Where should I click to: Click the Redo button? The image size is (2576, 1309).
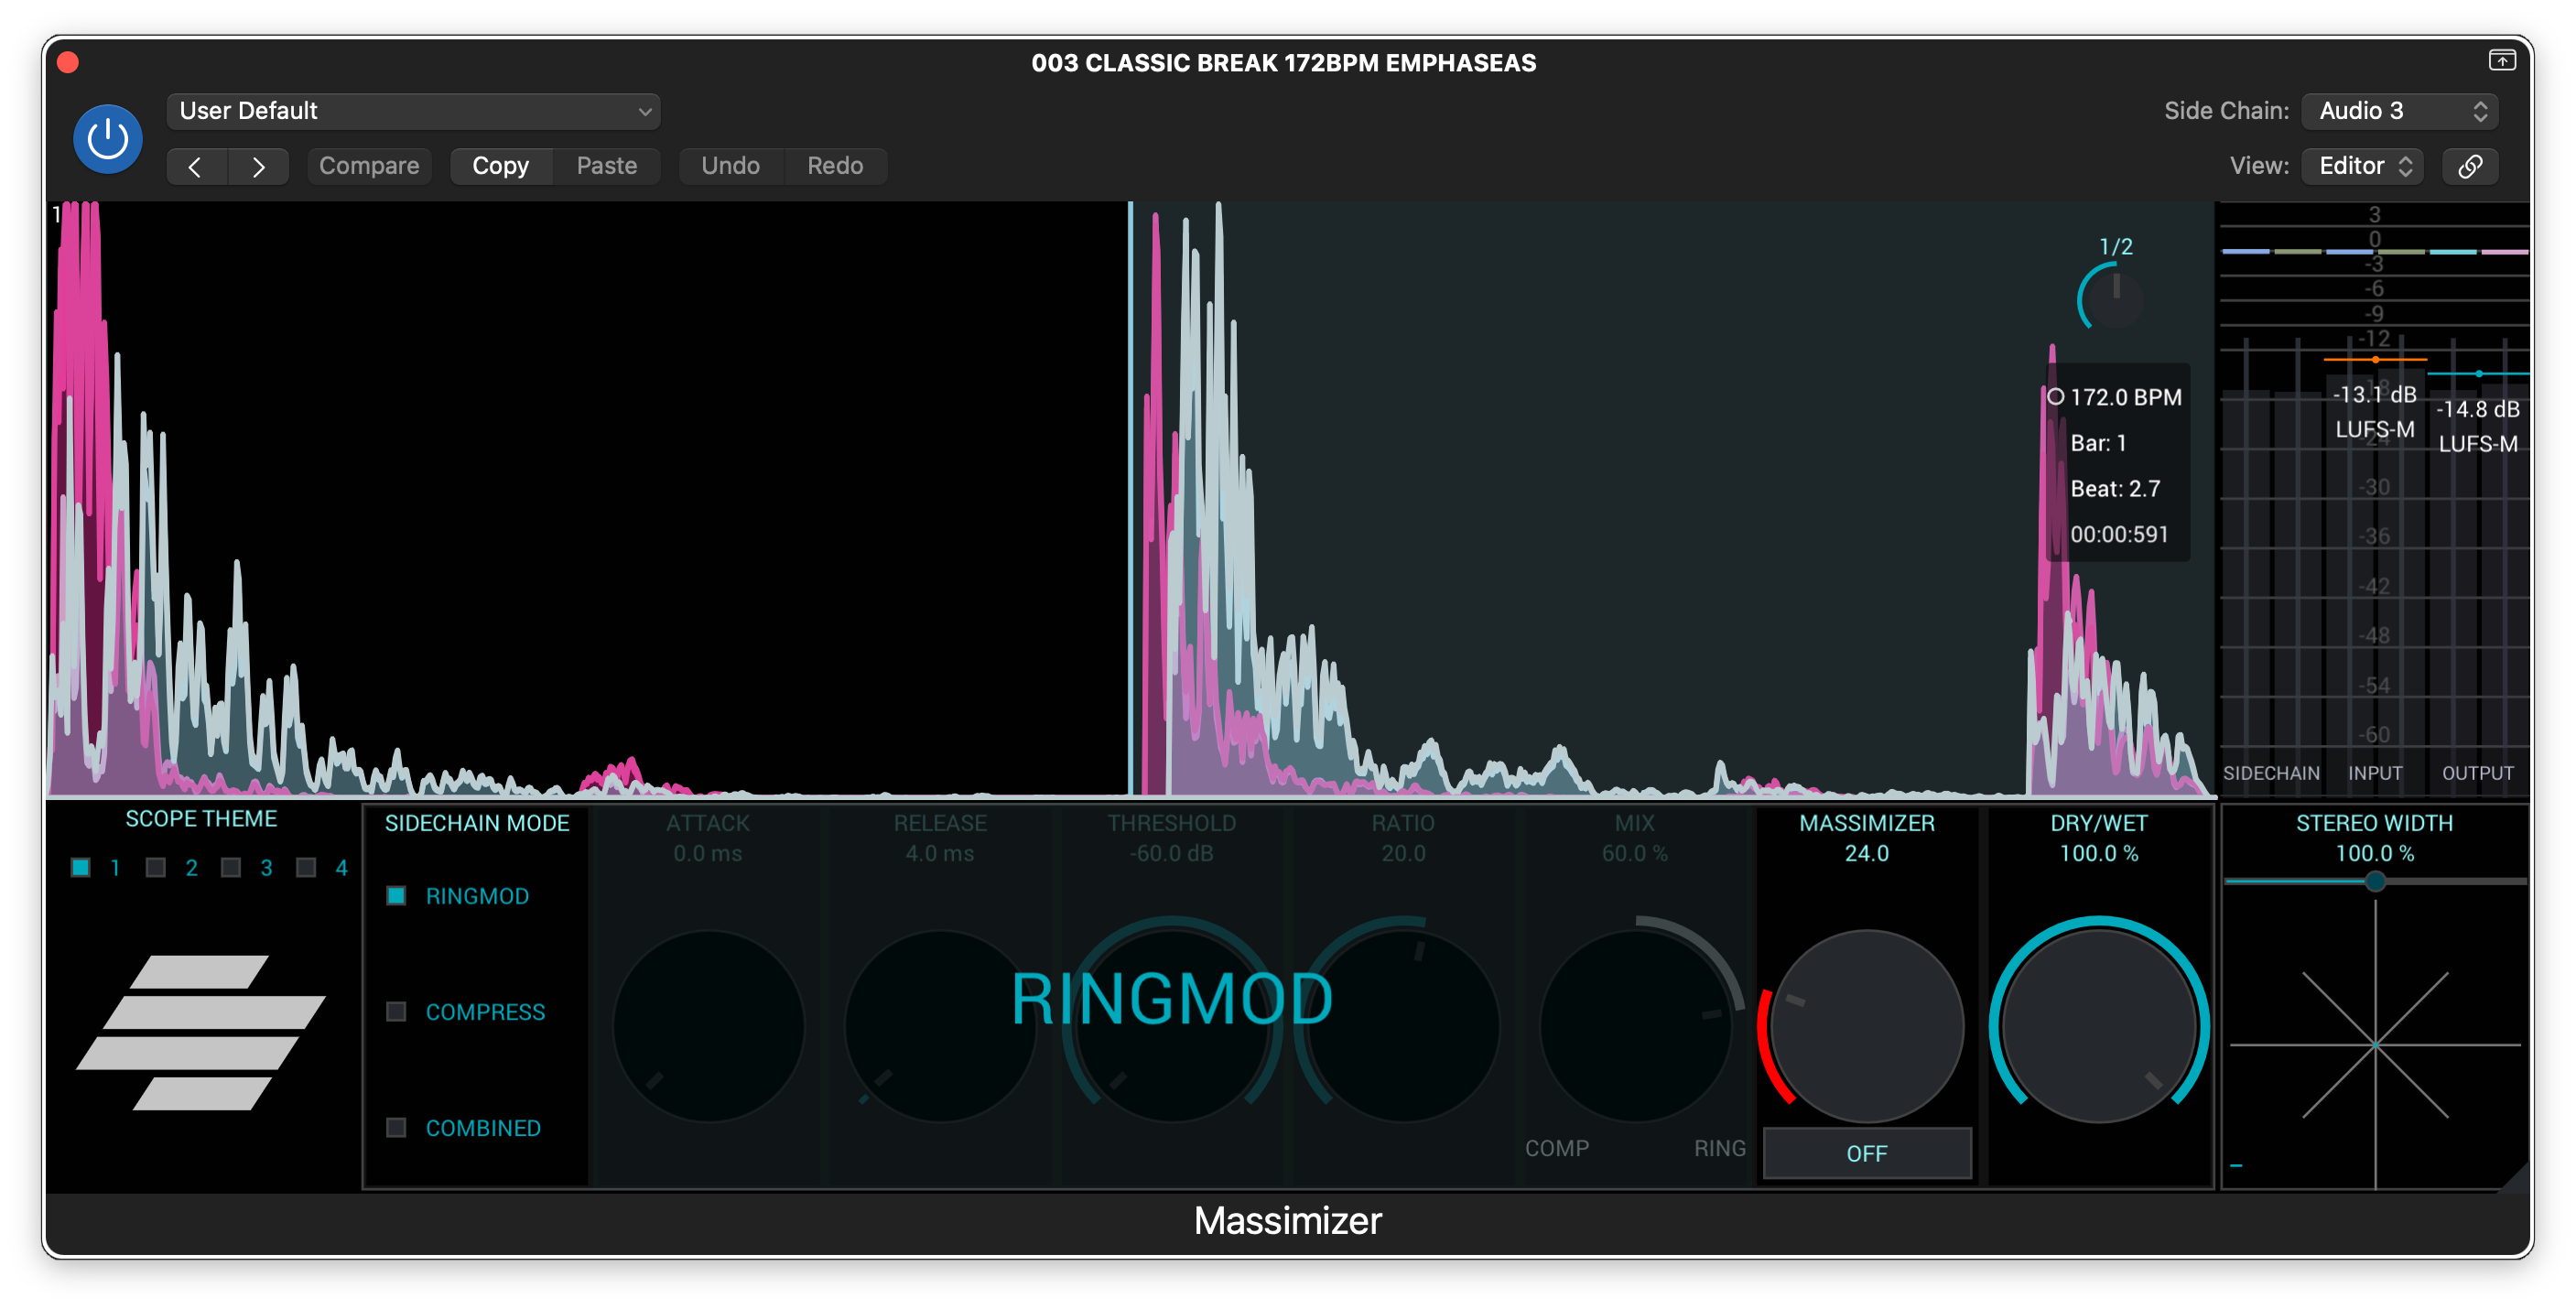pos(835,166)
